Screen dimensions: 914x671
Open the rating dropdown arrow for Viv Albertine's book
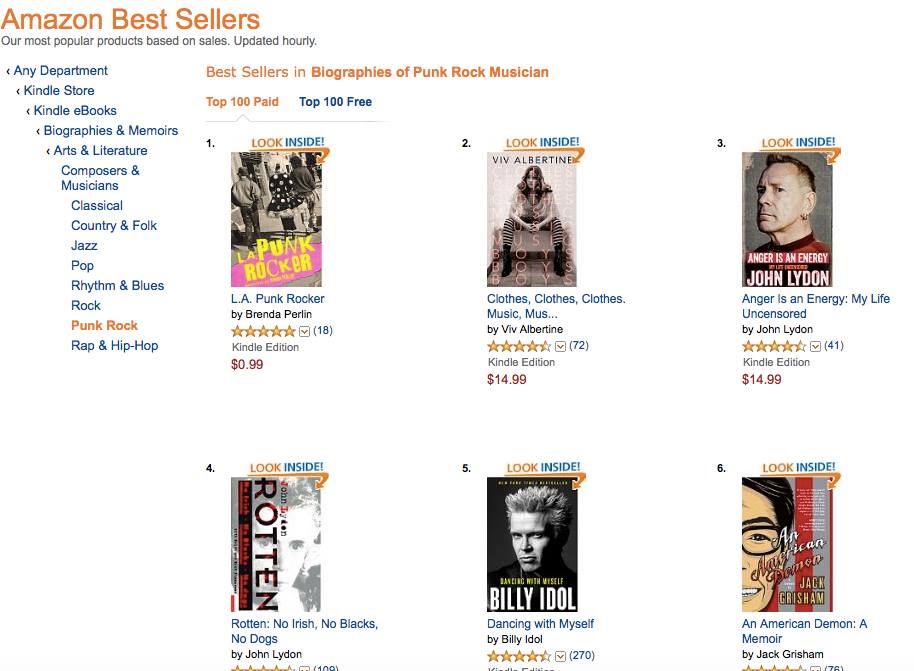560,346
